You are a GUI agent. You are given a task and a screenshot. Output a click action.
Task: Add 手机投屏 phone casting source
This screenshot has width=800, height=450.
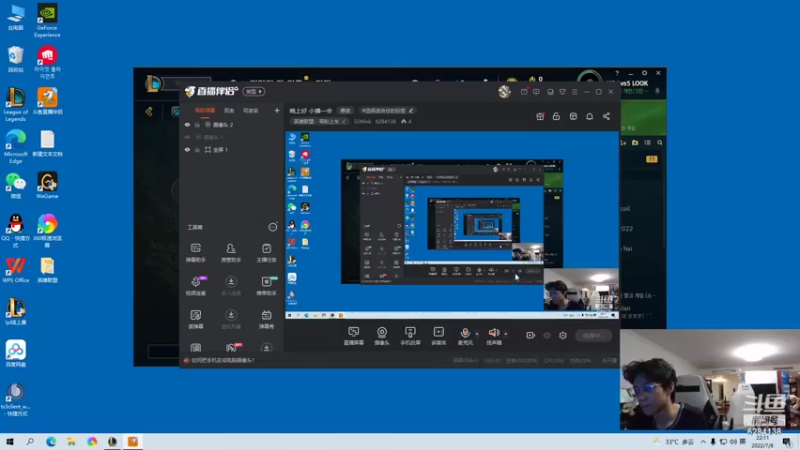click(410, 336)
